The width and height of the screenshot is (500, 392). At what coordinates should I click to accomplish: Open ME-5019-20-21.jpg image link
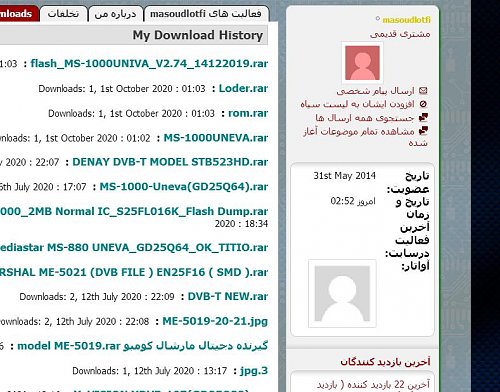215,321
